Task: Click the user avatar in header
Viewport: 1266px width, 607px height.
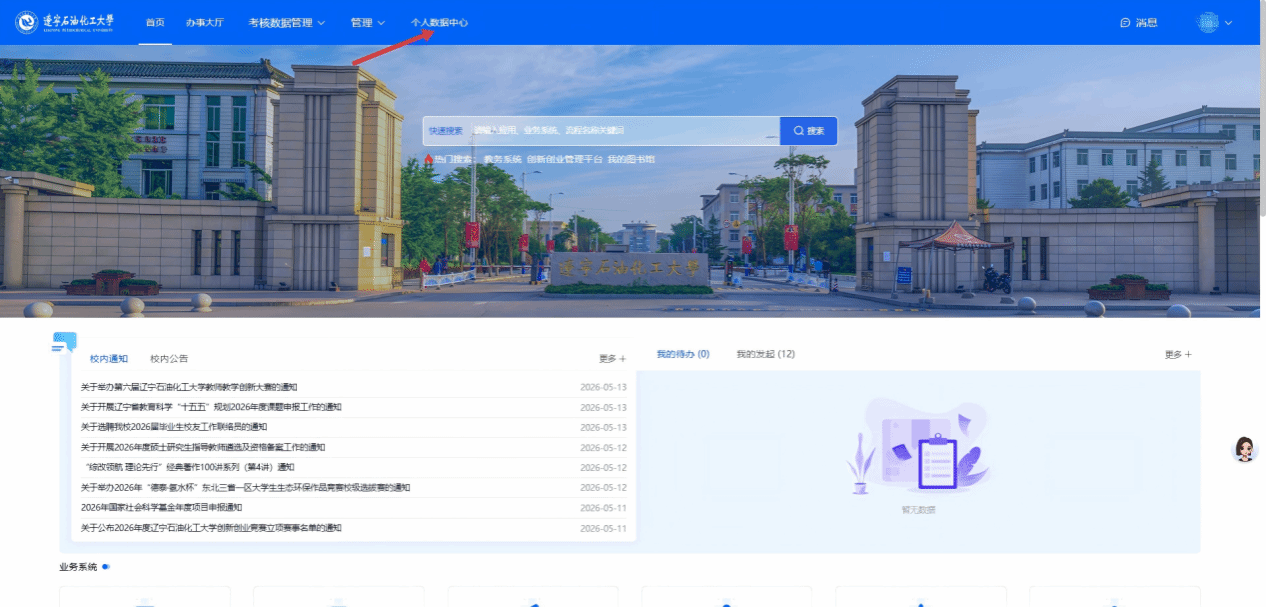Action: pos(1208,22)
